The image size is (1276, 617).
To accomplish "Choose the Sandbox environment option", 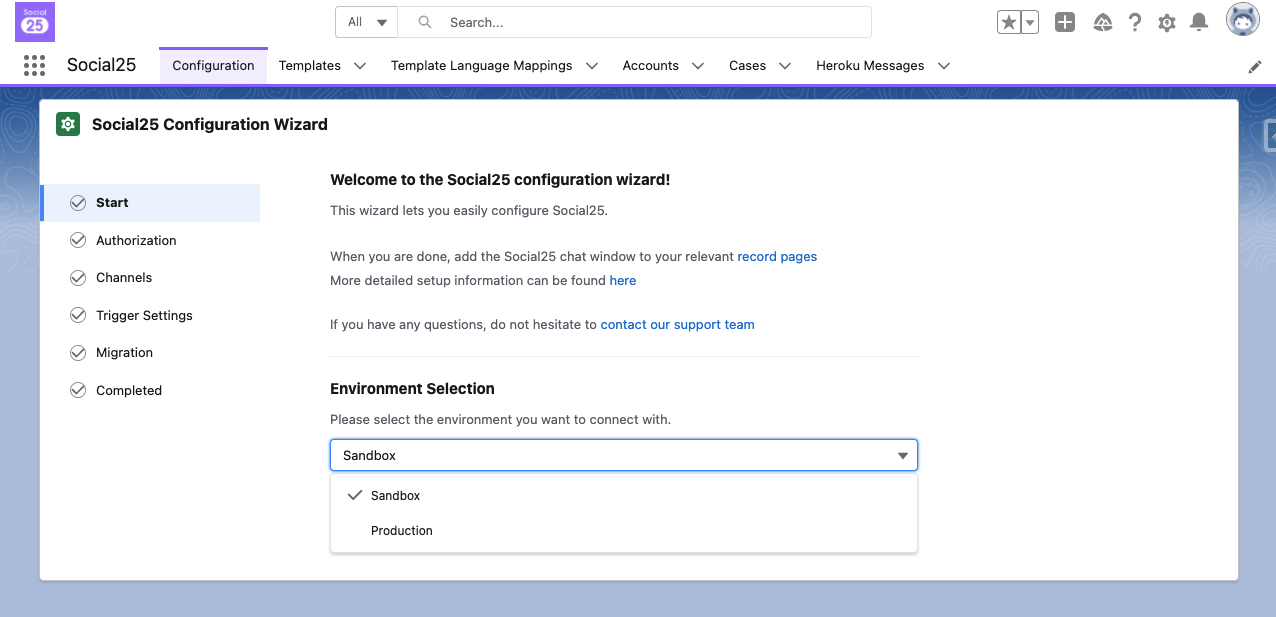I will [395, 496].
